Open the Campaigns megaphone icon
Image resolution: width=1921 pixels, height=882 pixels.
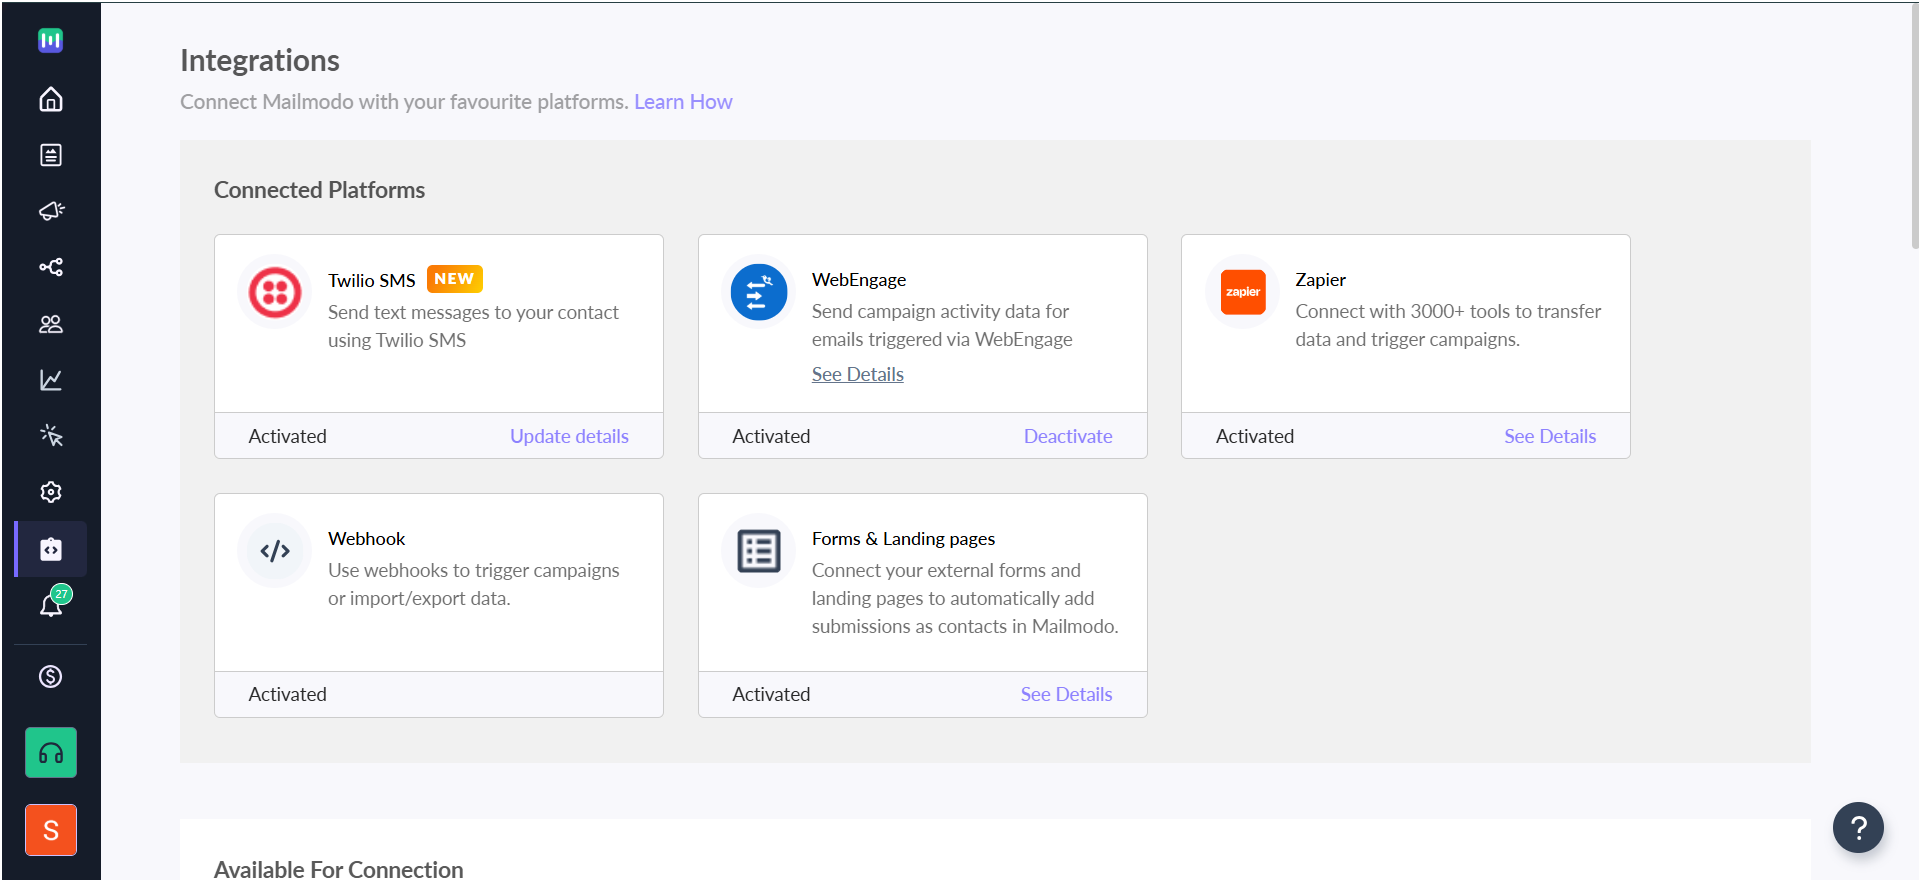pos(50,211)
